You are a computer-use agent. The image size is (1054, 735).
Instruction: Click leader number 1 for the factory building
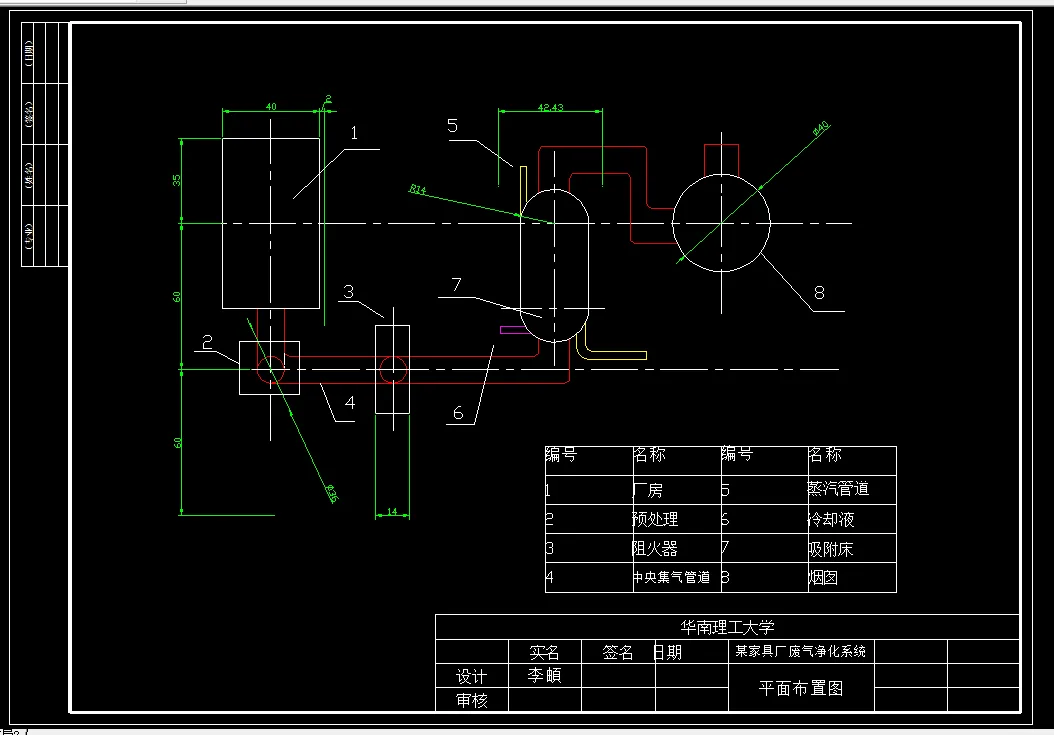coord(354,133)
